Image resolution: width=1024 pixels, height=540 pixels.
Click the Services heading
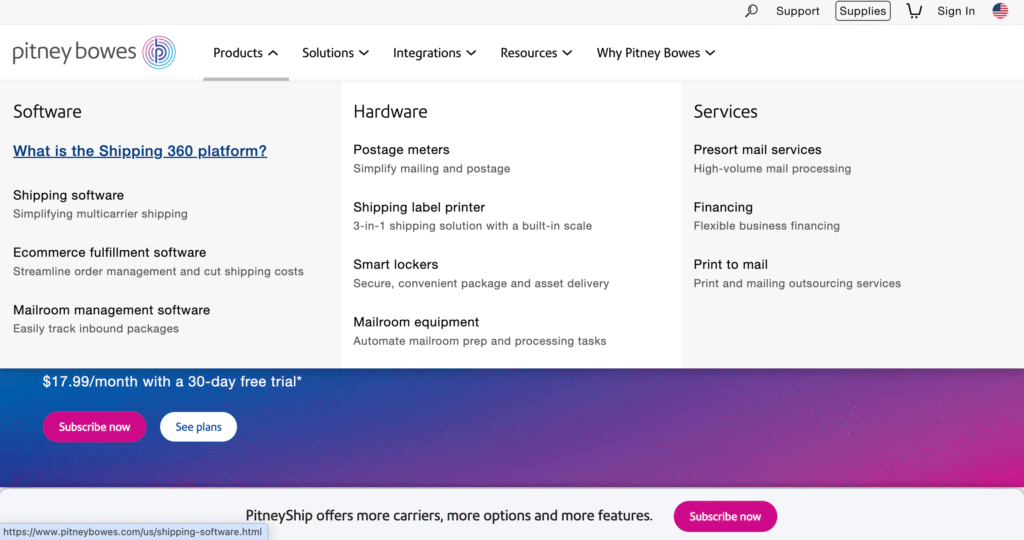coord(726,112)
